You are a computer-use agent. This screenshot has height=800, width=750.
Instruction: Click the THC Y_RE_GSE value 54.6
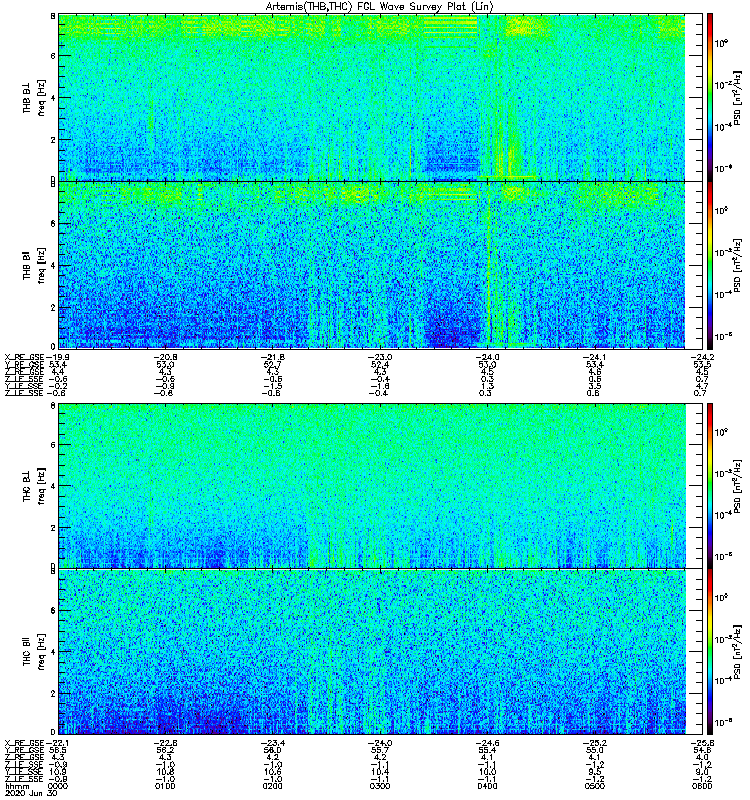[702, 750]
